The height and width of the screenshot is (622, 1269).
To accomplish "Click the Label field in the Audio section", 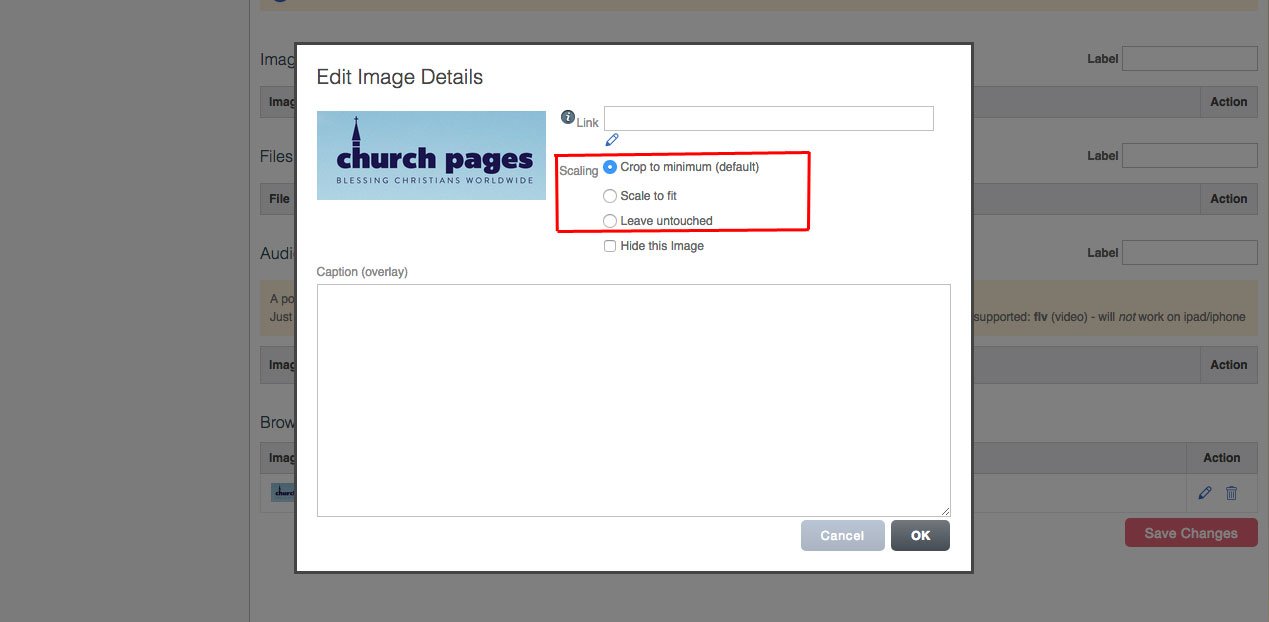I will (1190, 253).
